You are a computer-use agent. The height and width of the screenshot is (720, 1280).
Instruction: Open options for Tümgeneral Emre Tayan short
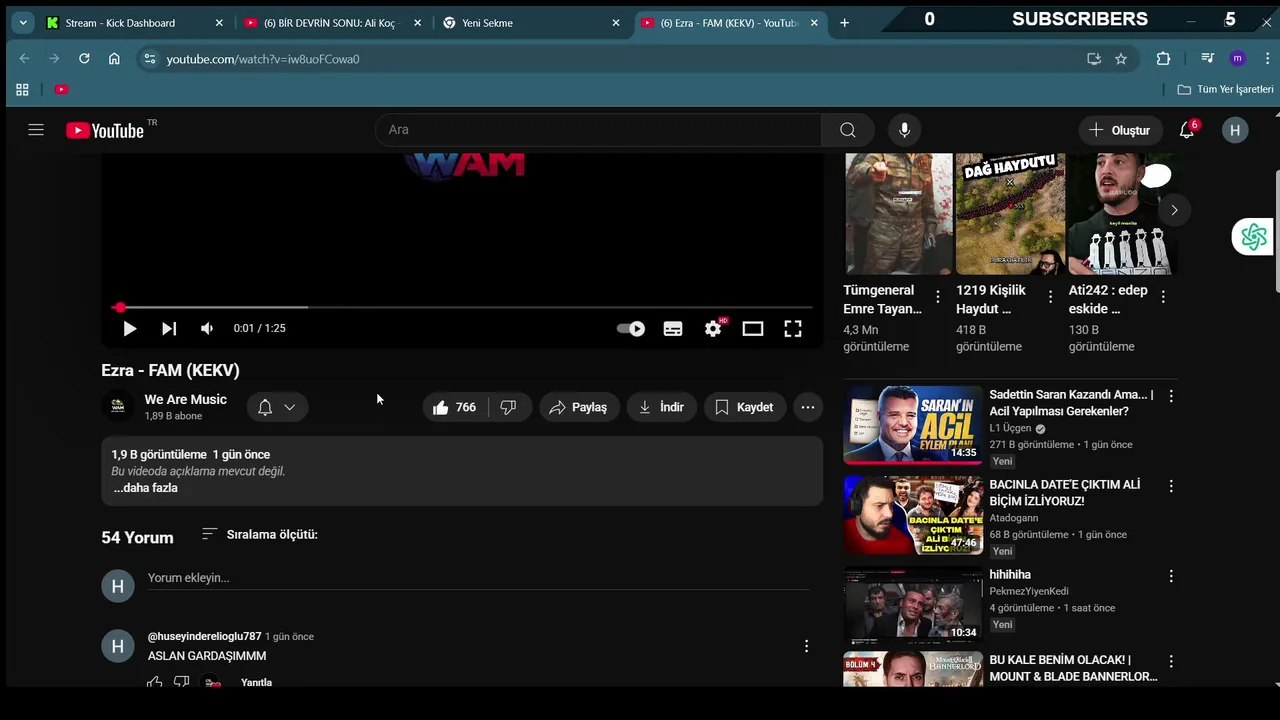[938, 296]
